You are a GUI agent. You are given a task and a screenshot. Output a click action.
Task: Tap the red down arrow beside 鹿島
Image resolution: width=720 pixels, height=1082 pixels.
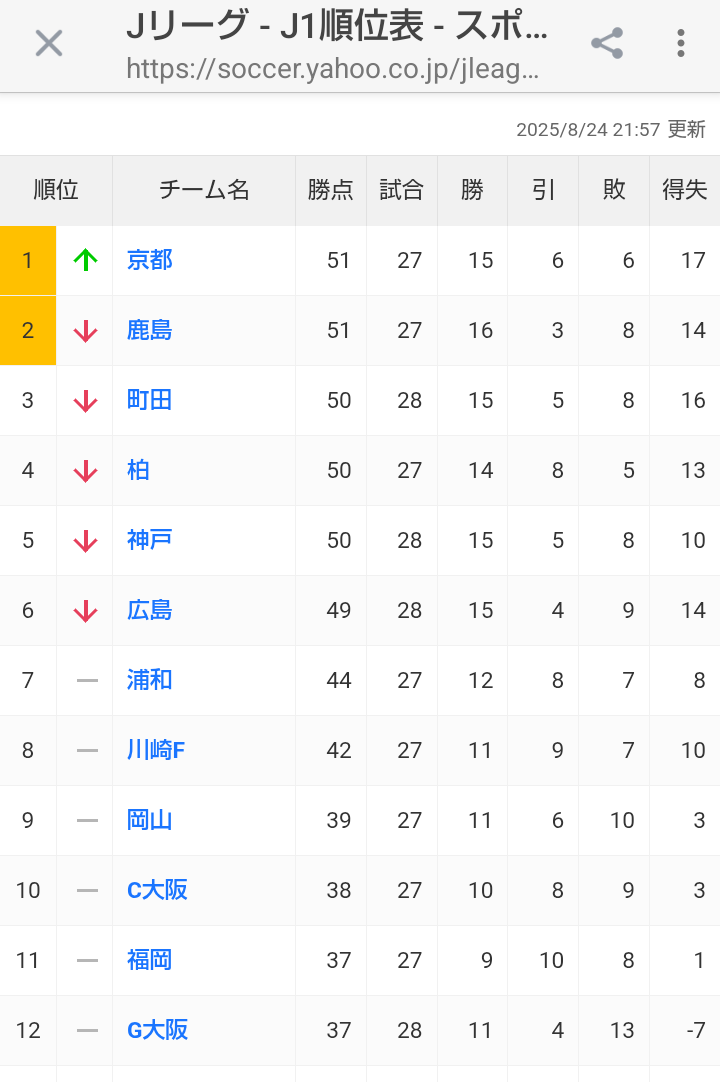[x=86, y=331]
